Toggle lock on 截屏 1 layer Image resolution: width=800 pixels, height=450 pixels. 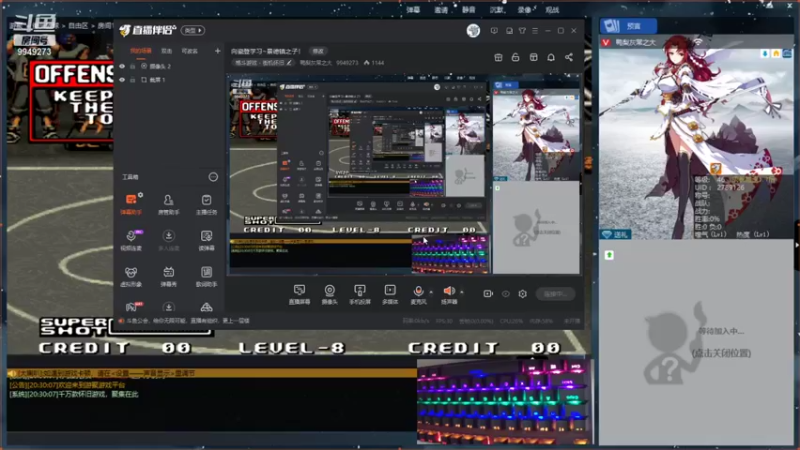click(x=133, y=80)
